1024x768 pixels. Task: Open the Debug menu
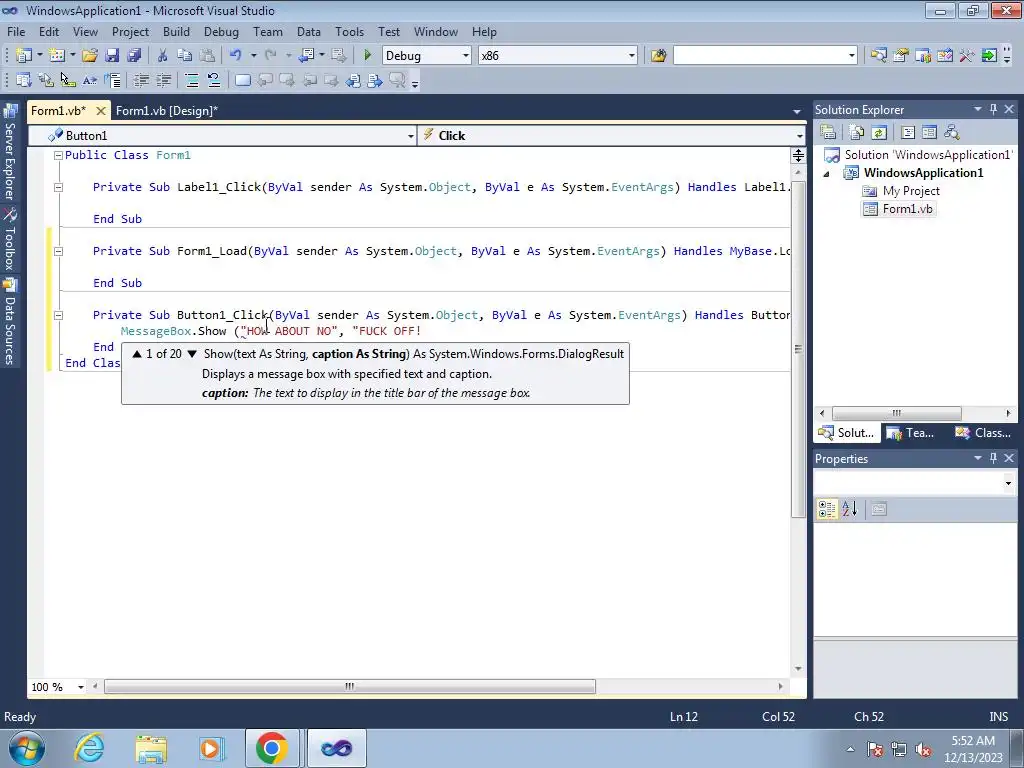(x=221, y=31)
